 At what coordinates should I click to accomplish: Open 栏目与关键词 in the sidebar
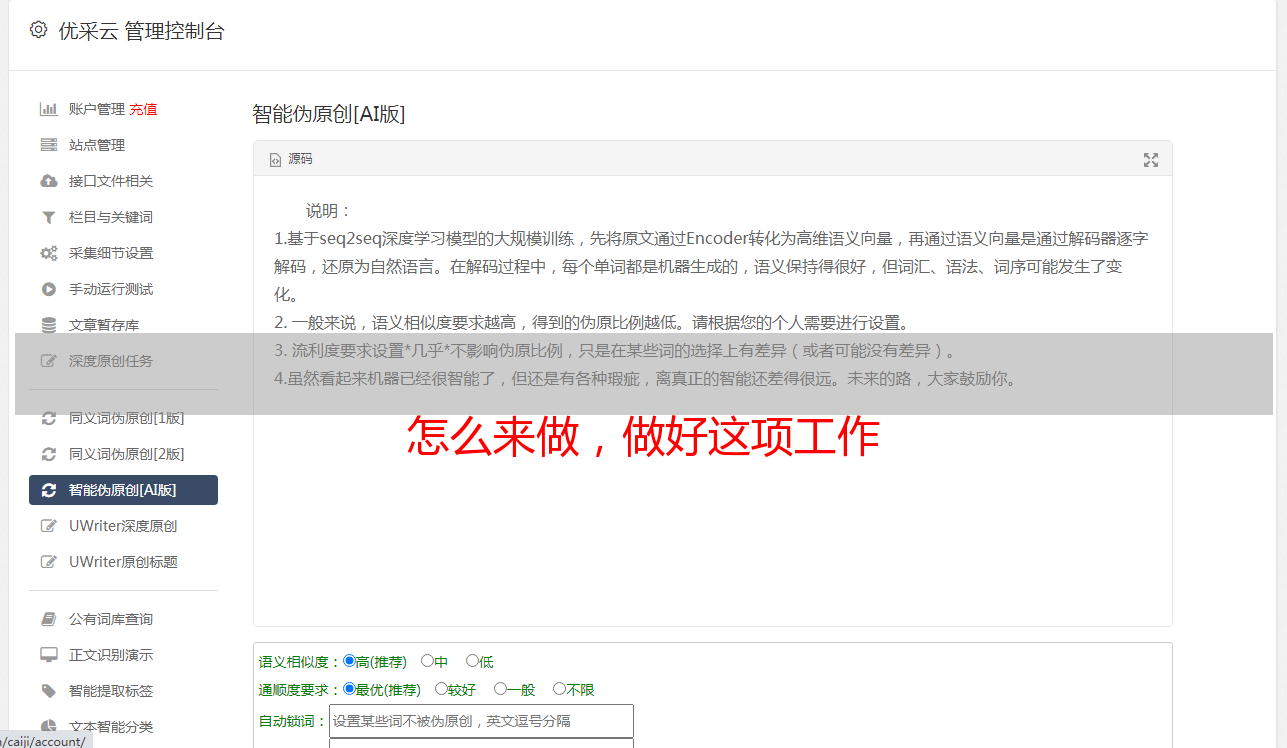[x=111, y=217]
